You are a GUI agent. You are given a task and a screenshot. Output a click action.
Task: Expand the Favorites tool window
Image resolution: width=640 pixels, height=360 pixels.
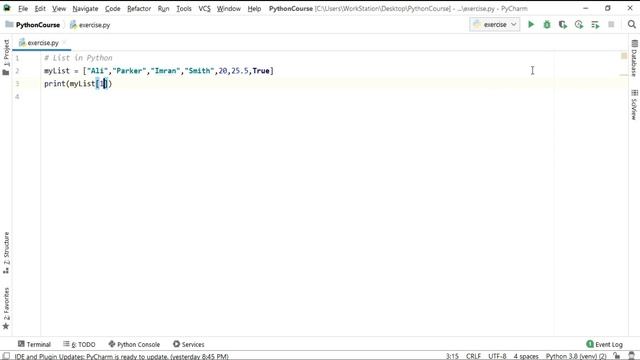tap(6, 309)
